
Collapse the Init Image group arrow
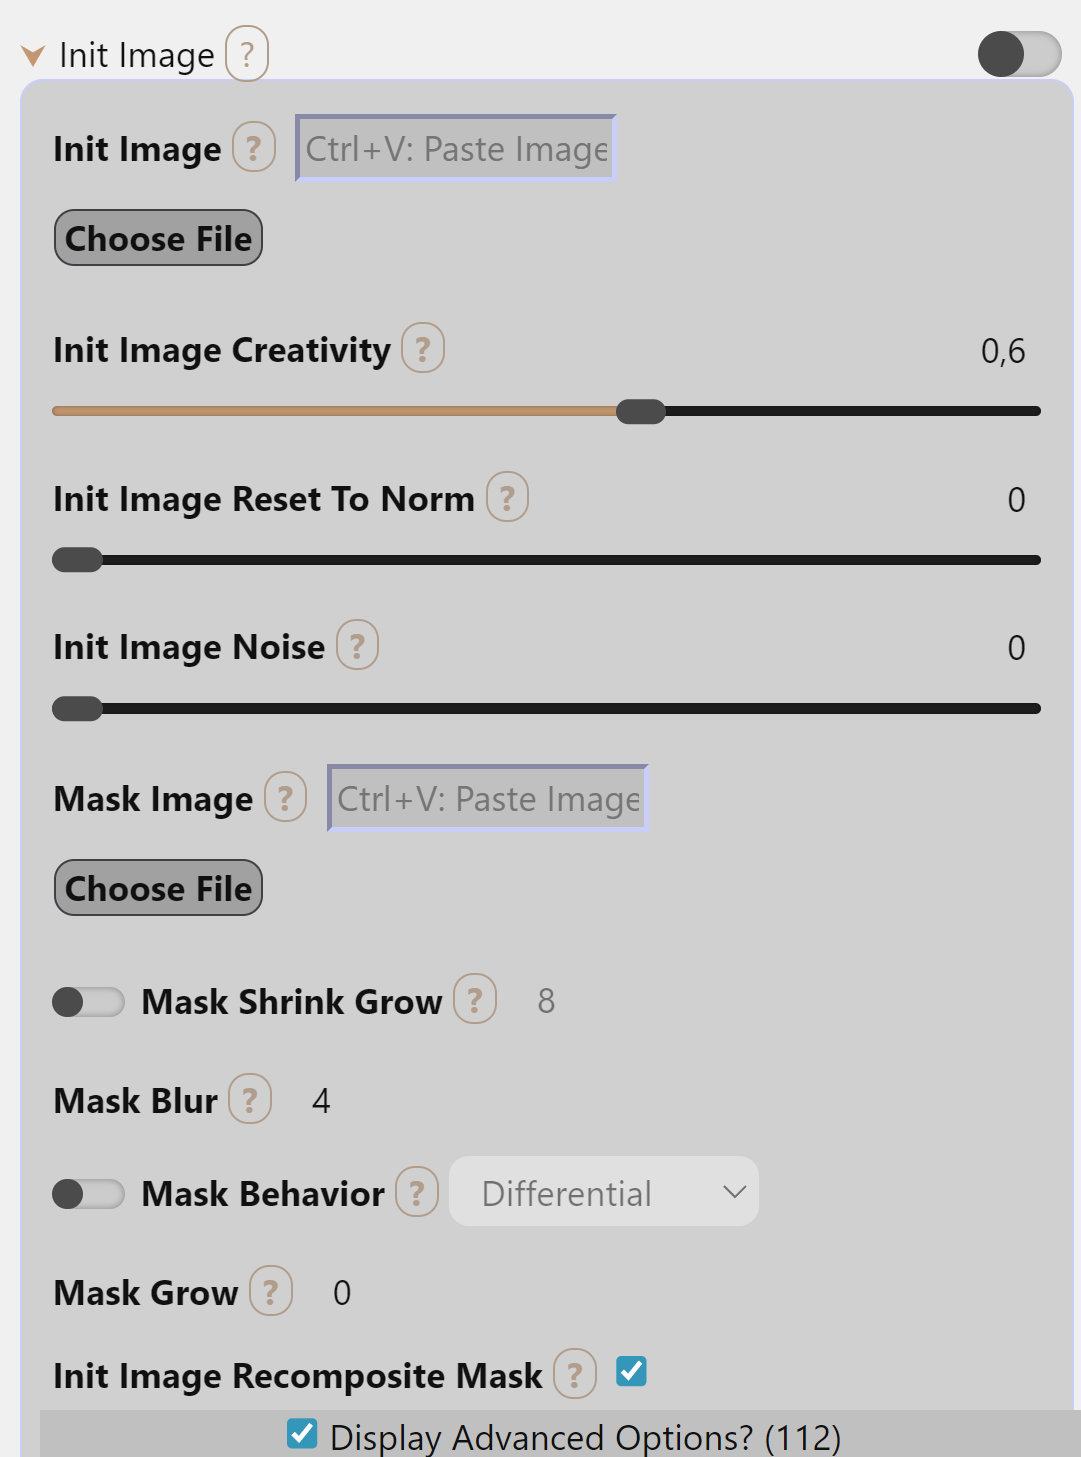pos(33,55)
